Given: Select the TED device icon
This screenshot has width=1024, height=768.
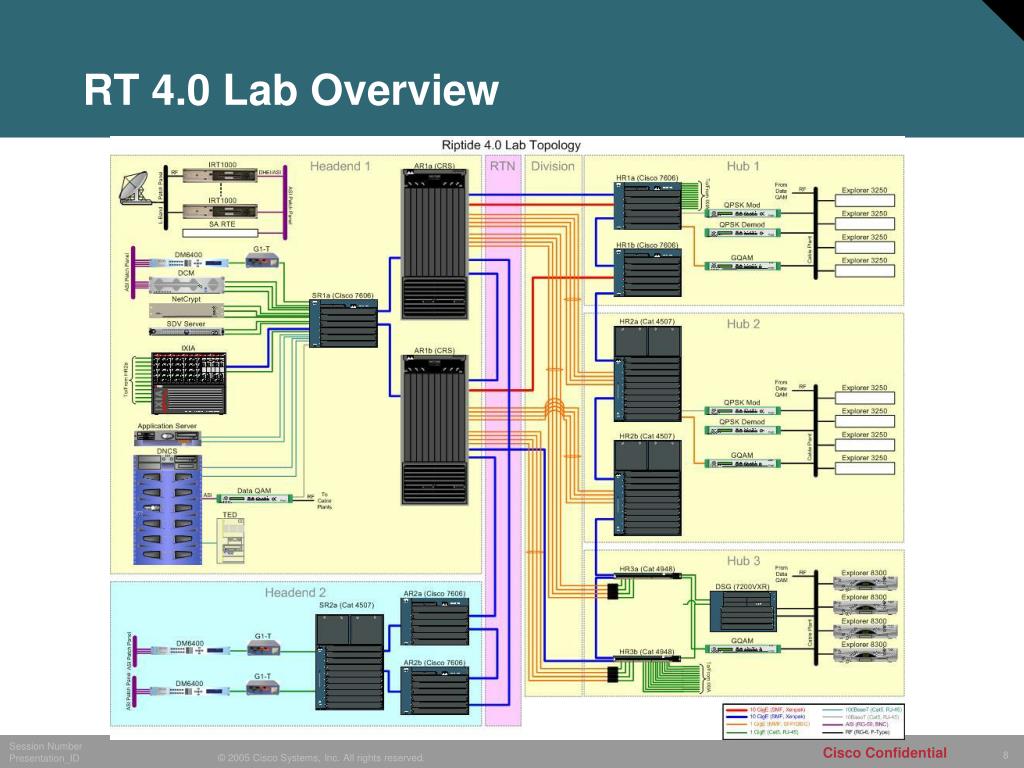Looking at the screenshot, I should point(230,541).
